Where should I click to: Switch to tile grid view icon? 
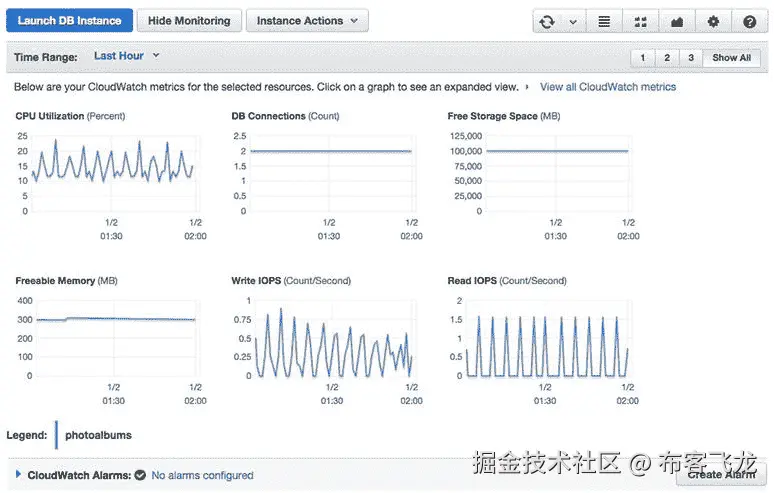click(x=640, y=22)
